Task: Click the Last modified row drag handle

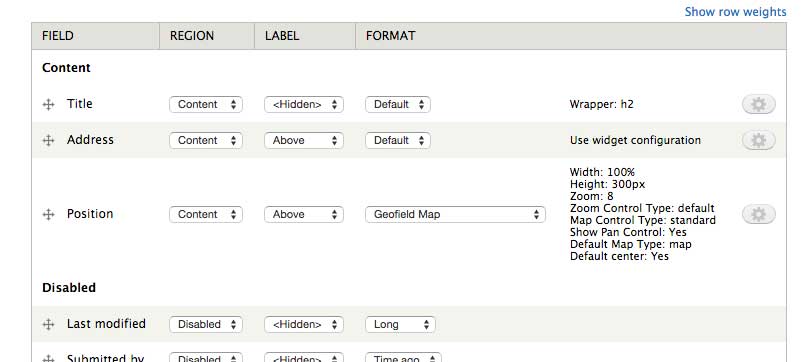Action: [x=48, y=324]
